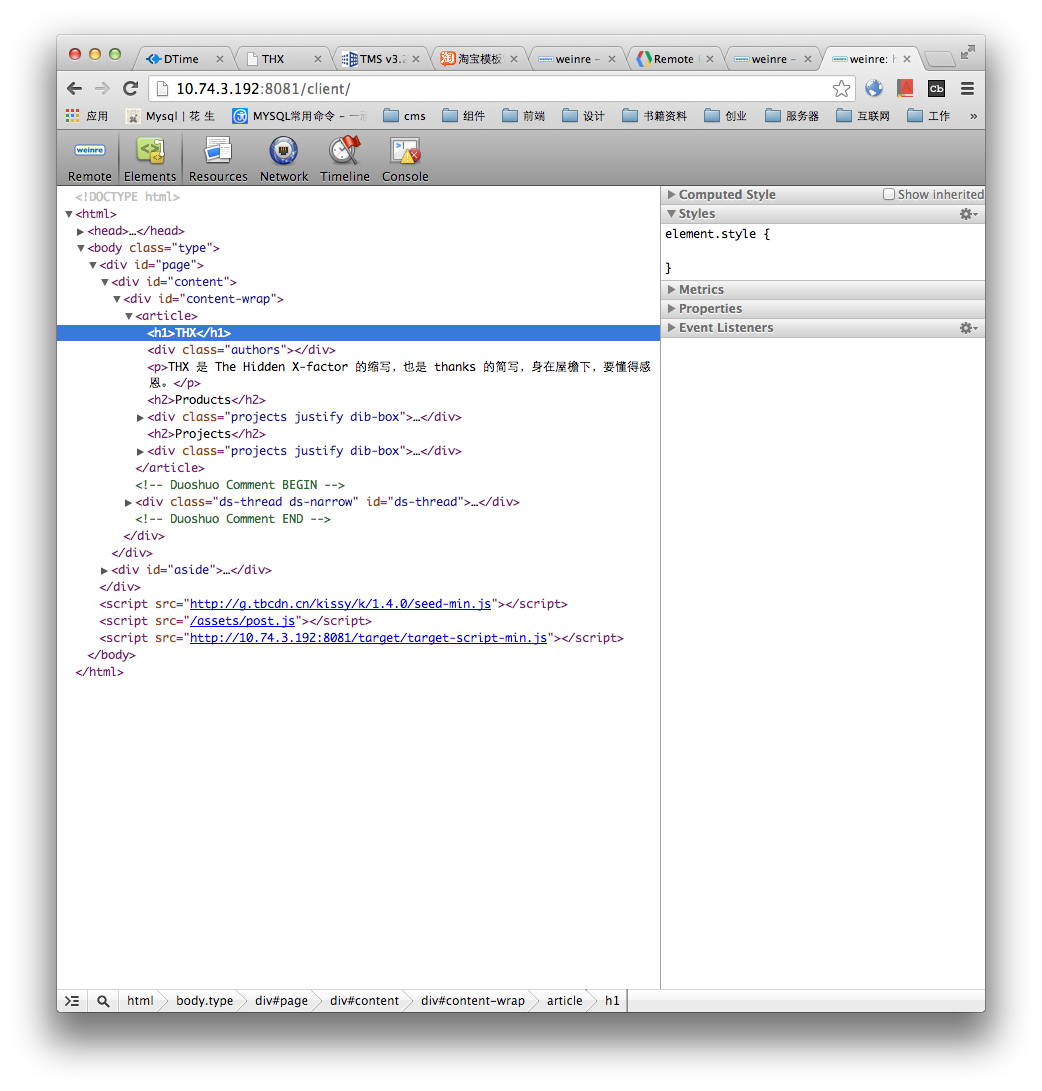Open the target-script-min.js link
This screenshot has height=1091, width=1042.
click(x=368, y=638)
